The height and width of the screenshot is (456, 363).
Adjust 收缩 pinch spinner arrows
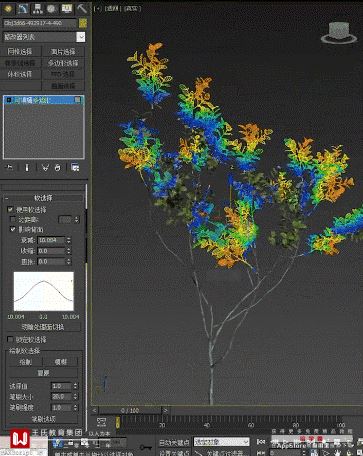(68, 251)
